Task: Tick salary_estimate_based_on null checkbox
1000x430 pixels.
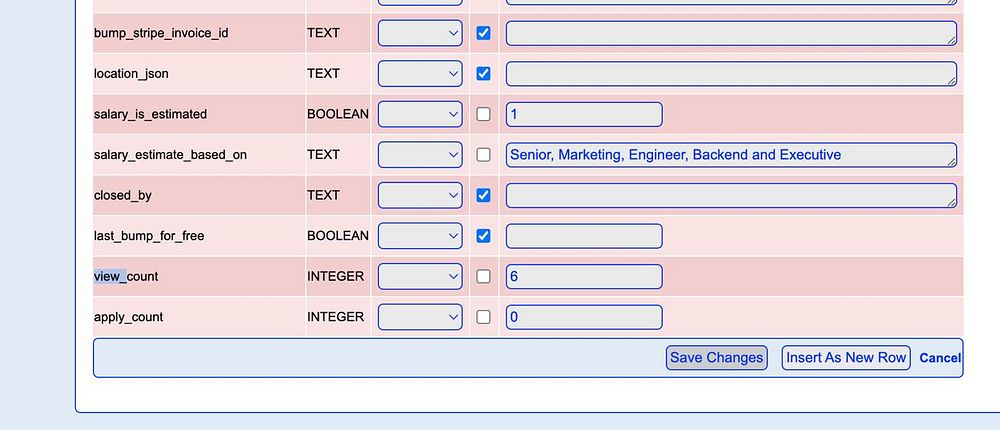Action: coord(484,155)
